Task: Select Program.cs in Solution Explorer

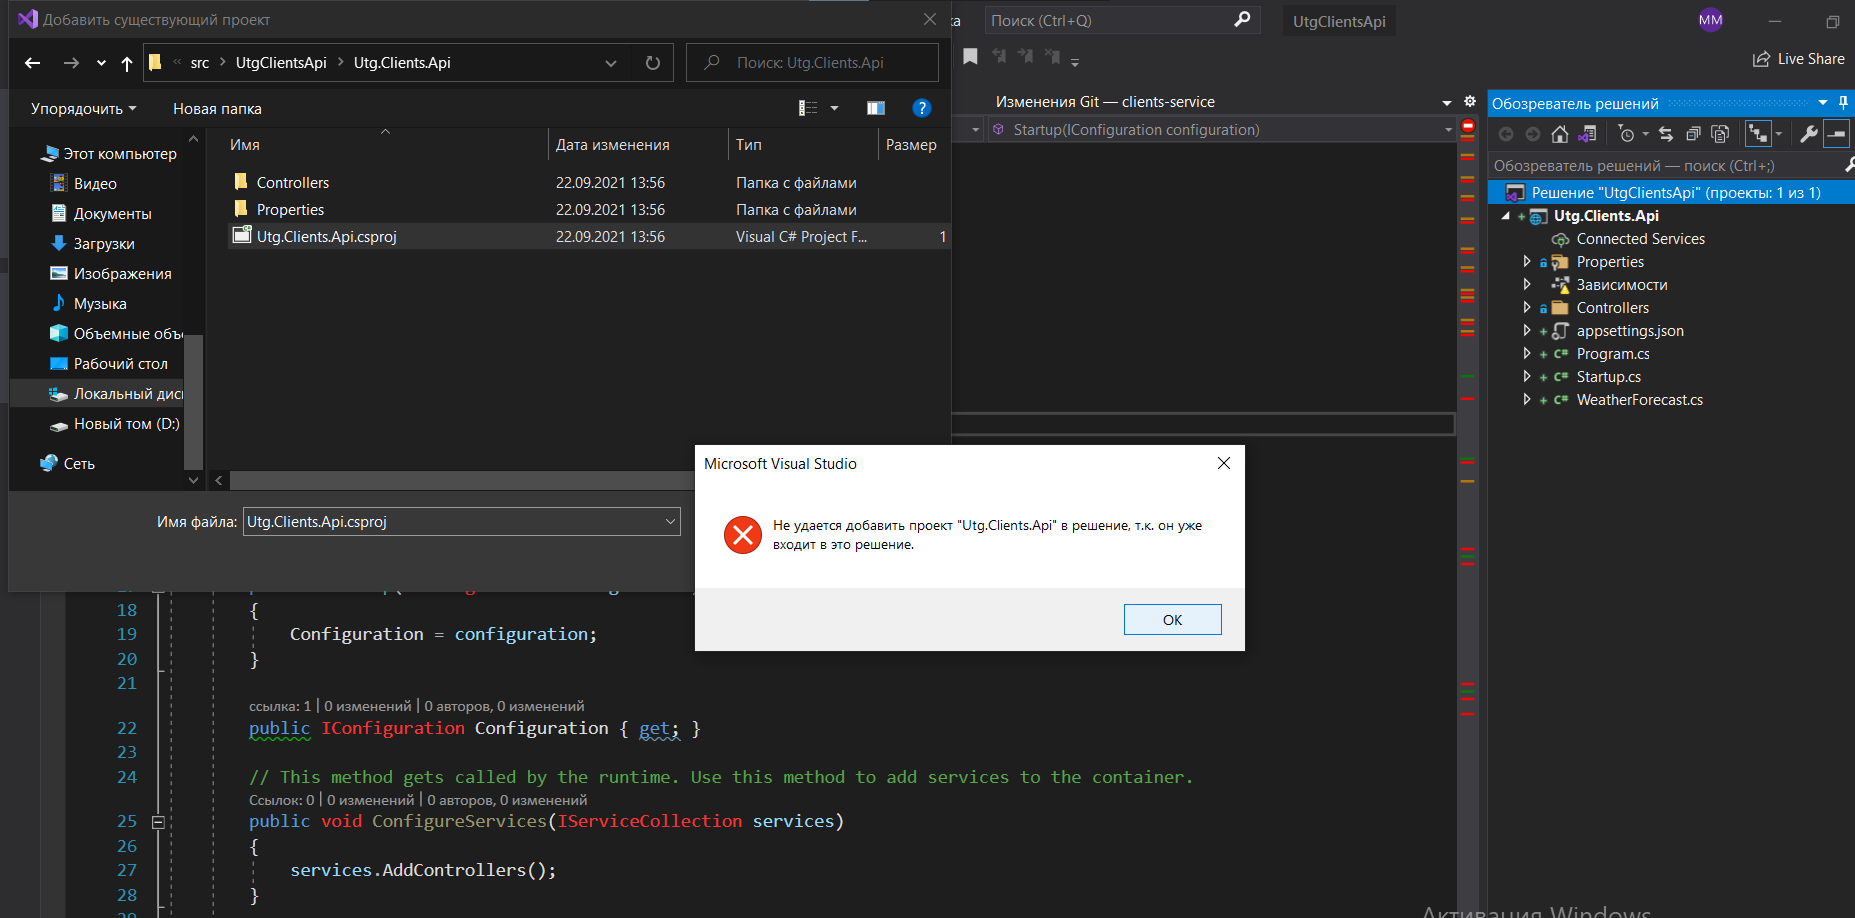Action: click(1612, 354)
